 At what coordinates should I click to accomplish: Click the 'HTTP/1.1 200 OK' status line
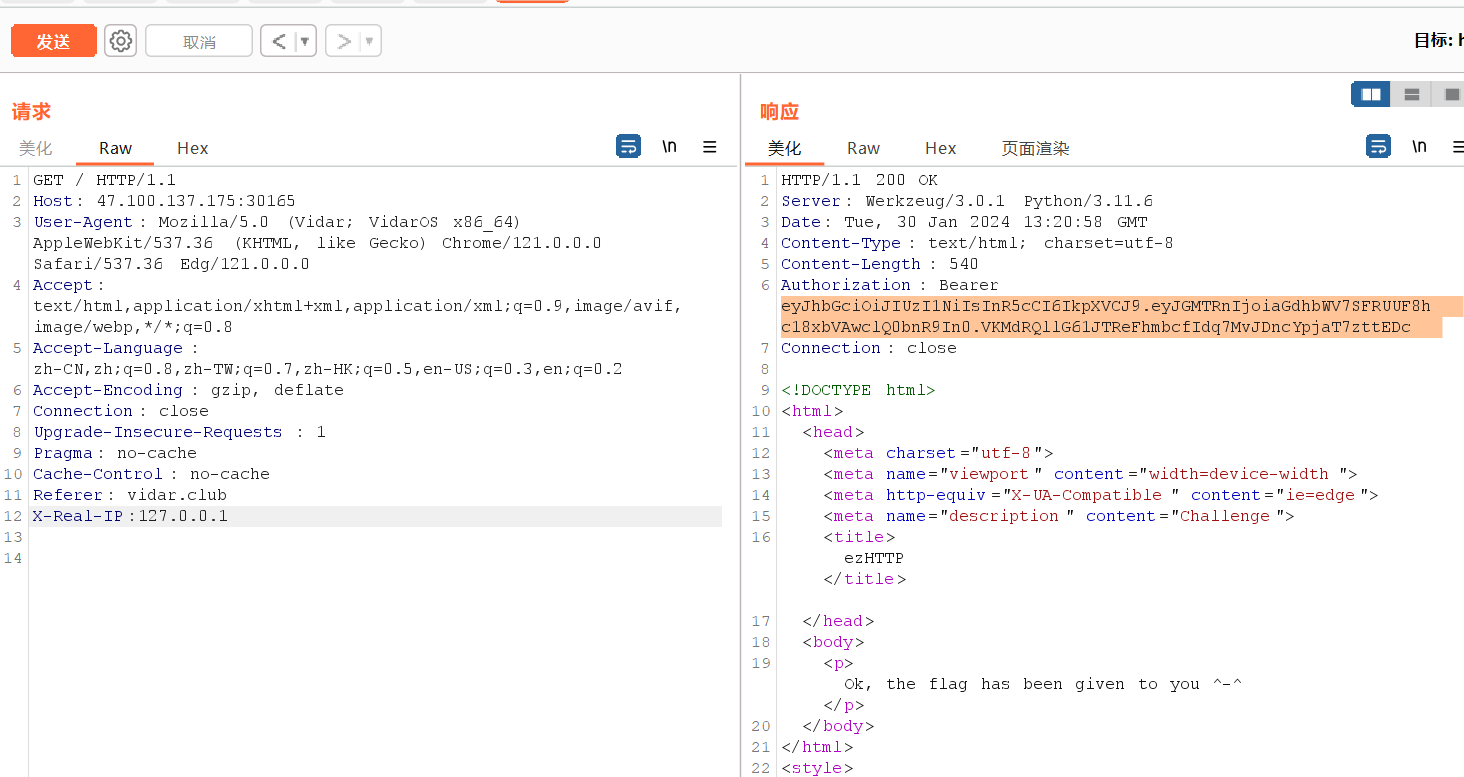coord(860,180)
